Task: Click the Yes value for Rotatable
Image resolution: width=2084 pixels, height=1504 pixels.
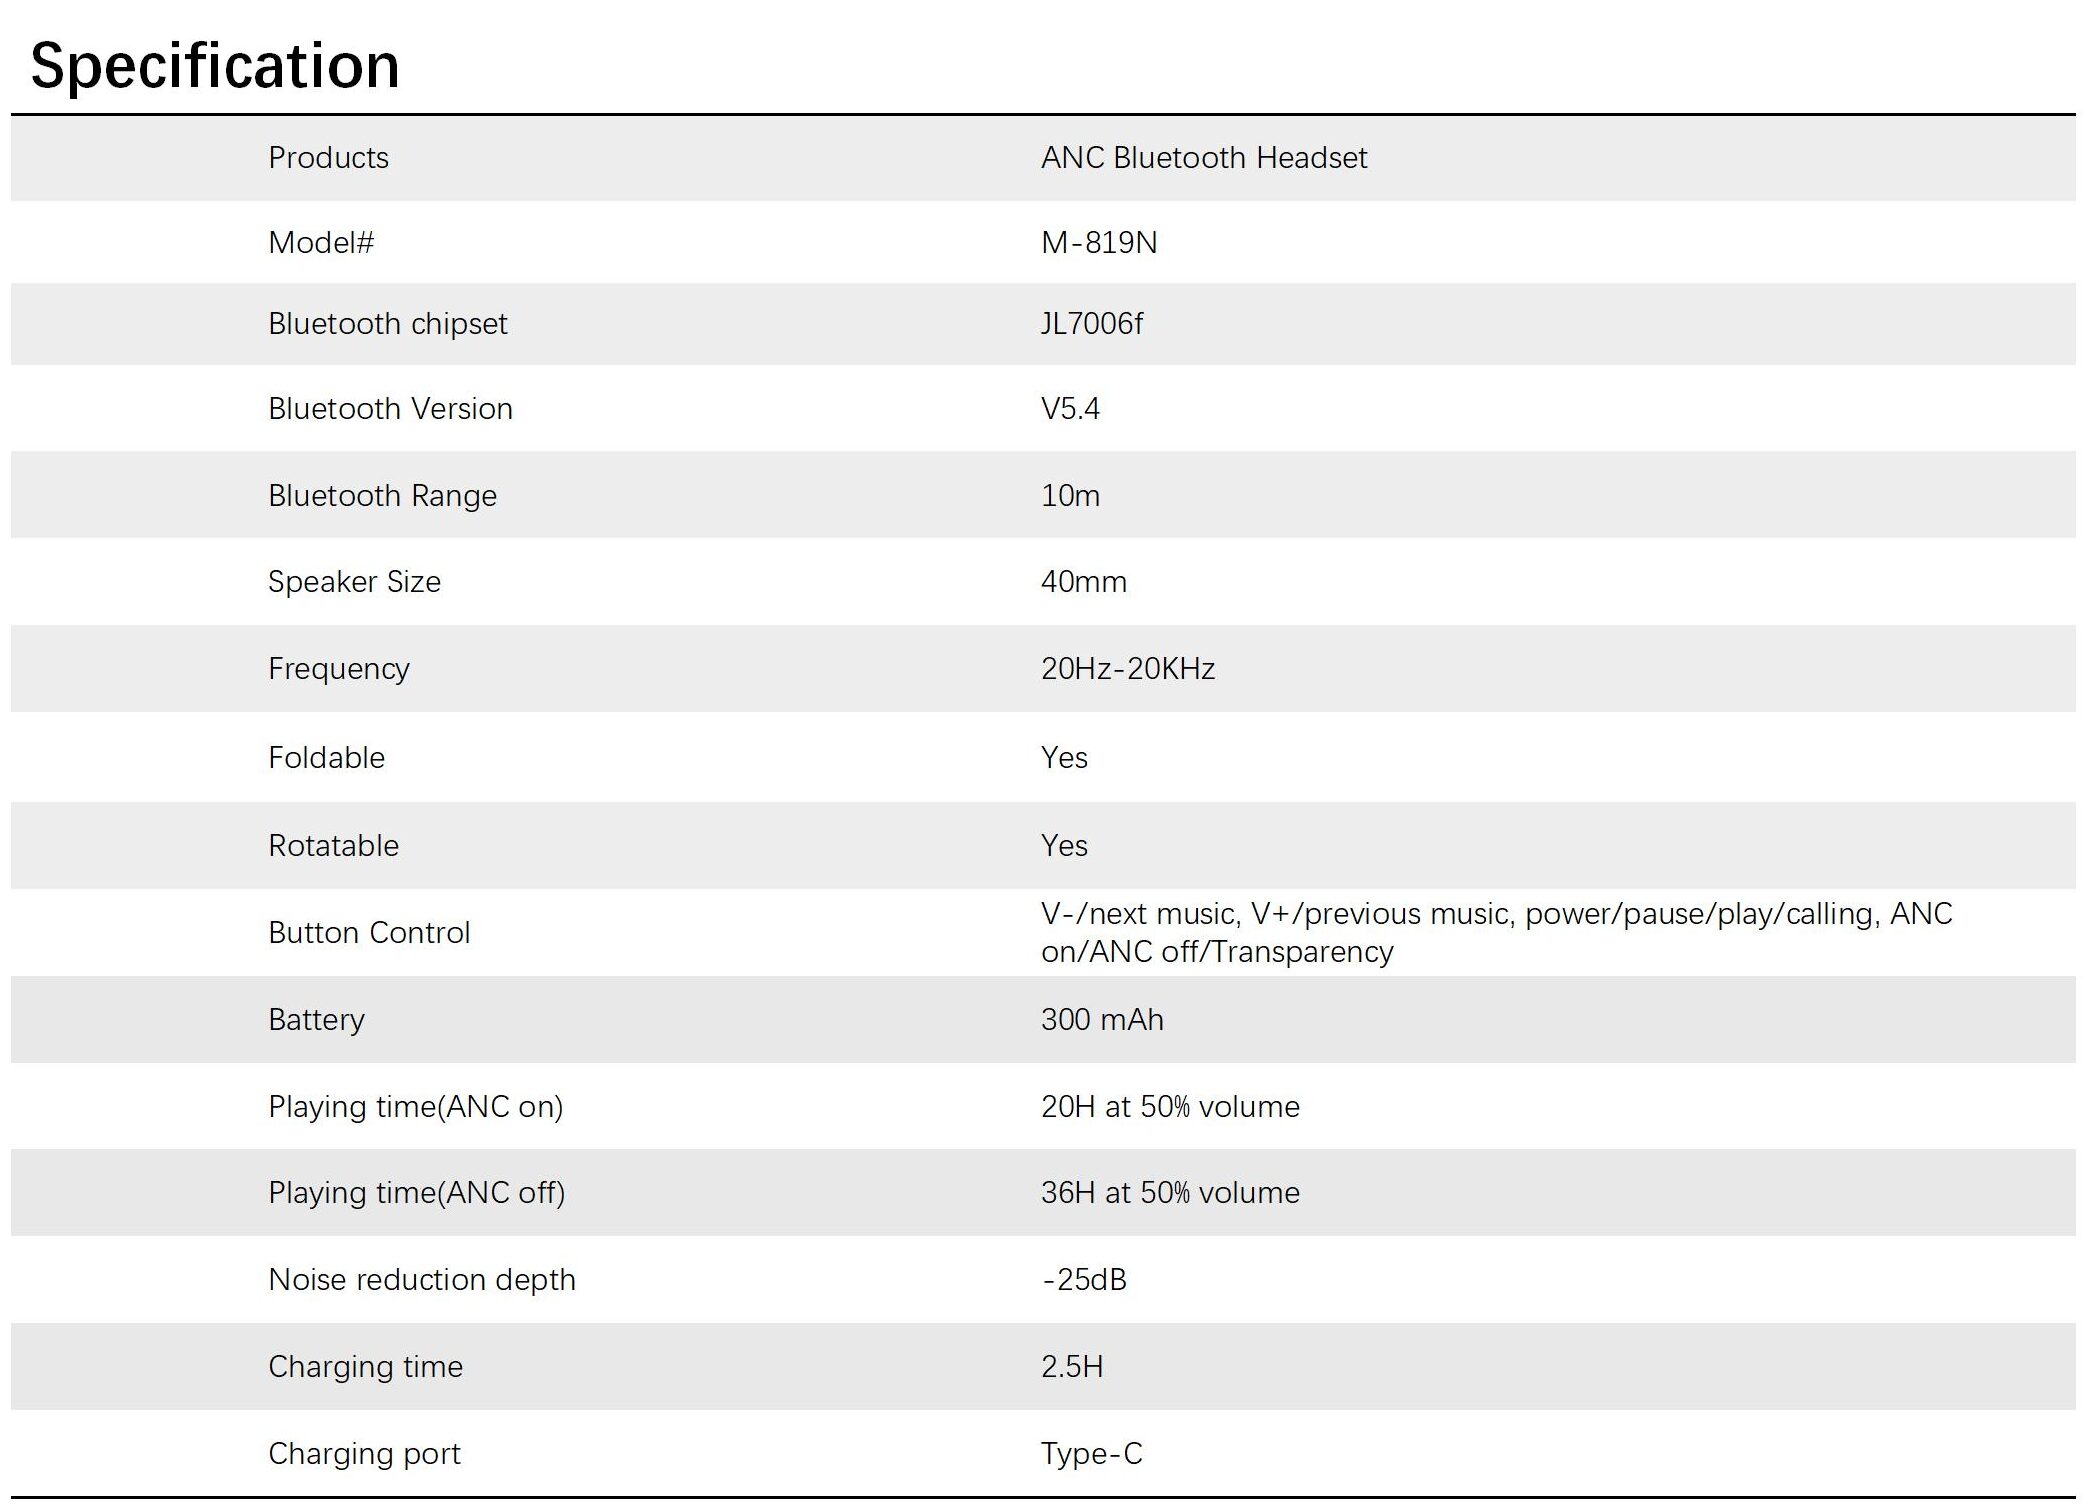Action: coord(1063,846)
